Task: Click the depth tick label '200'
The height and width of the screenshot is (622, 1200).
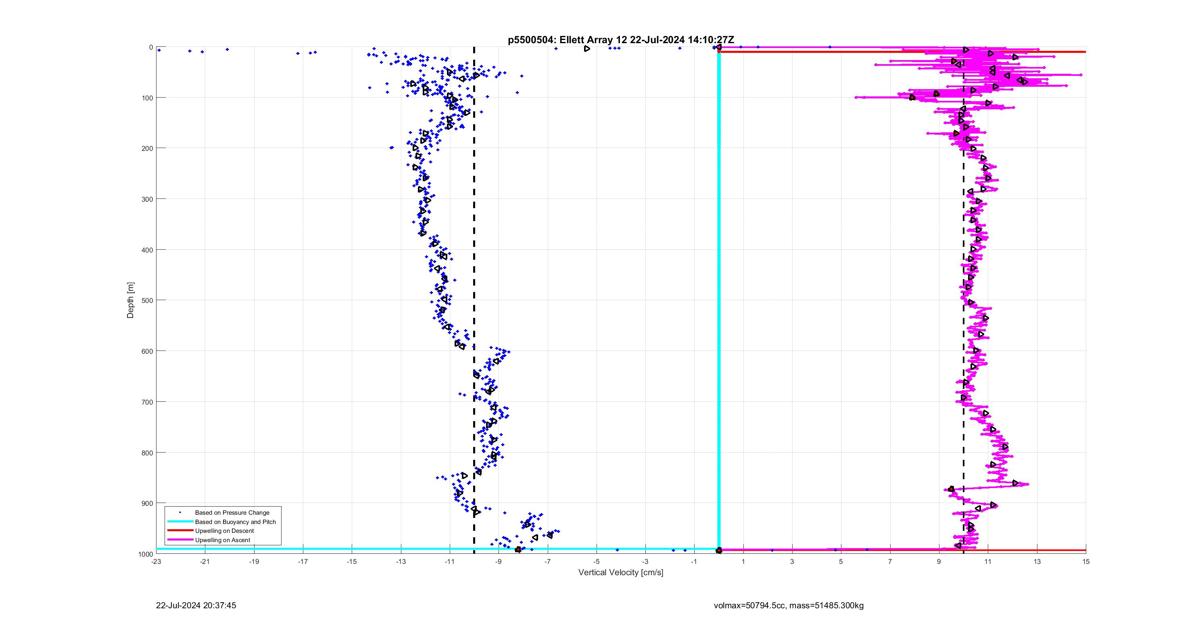Action: click(146, 148)
